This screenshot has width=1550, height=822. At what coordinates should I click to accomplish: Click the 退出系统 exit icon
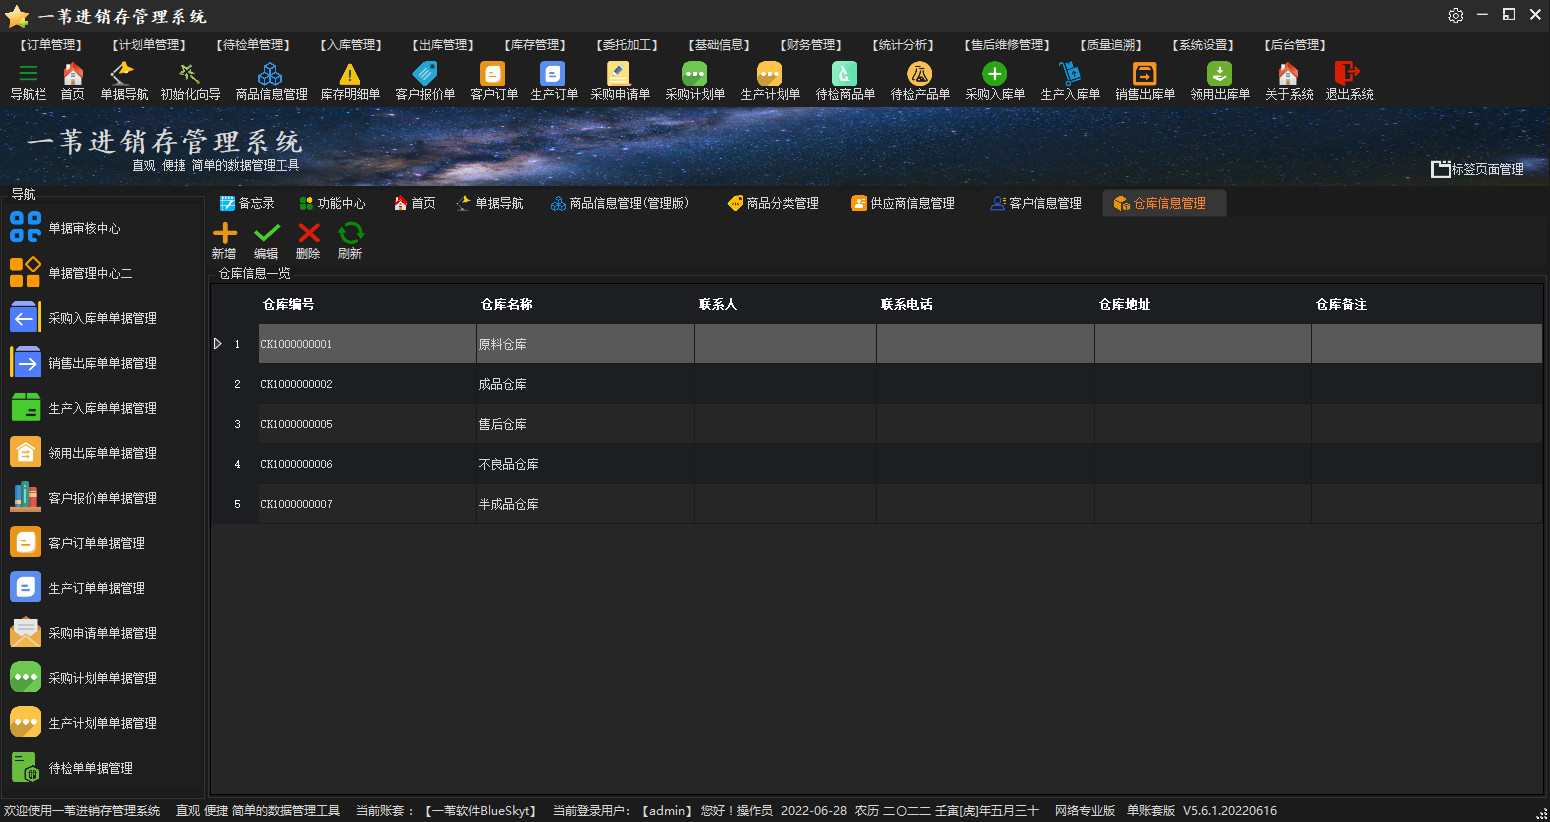[x=1348, y=75]
